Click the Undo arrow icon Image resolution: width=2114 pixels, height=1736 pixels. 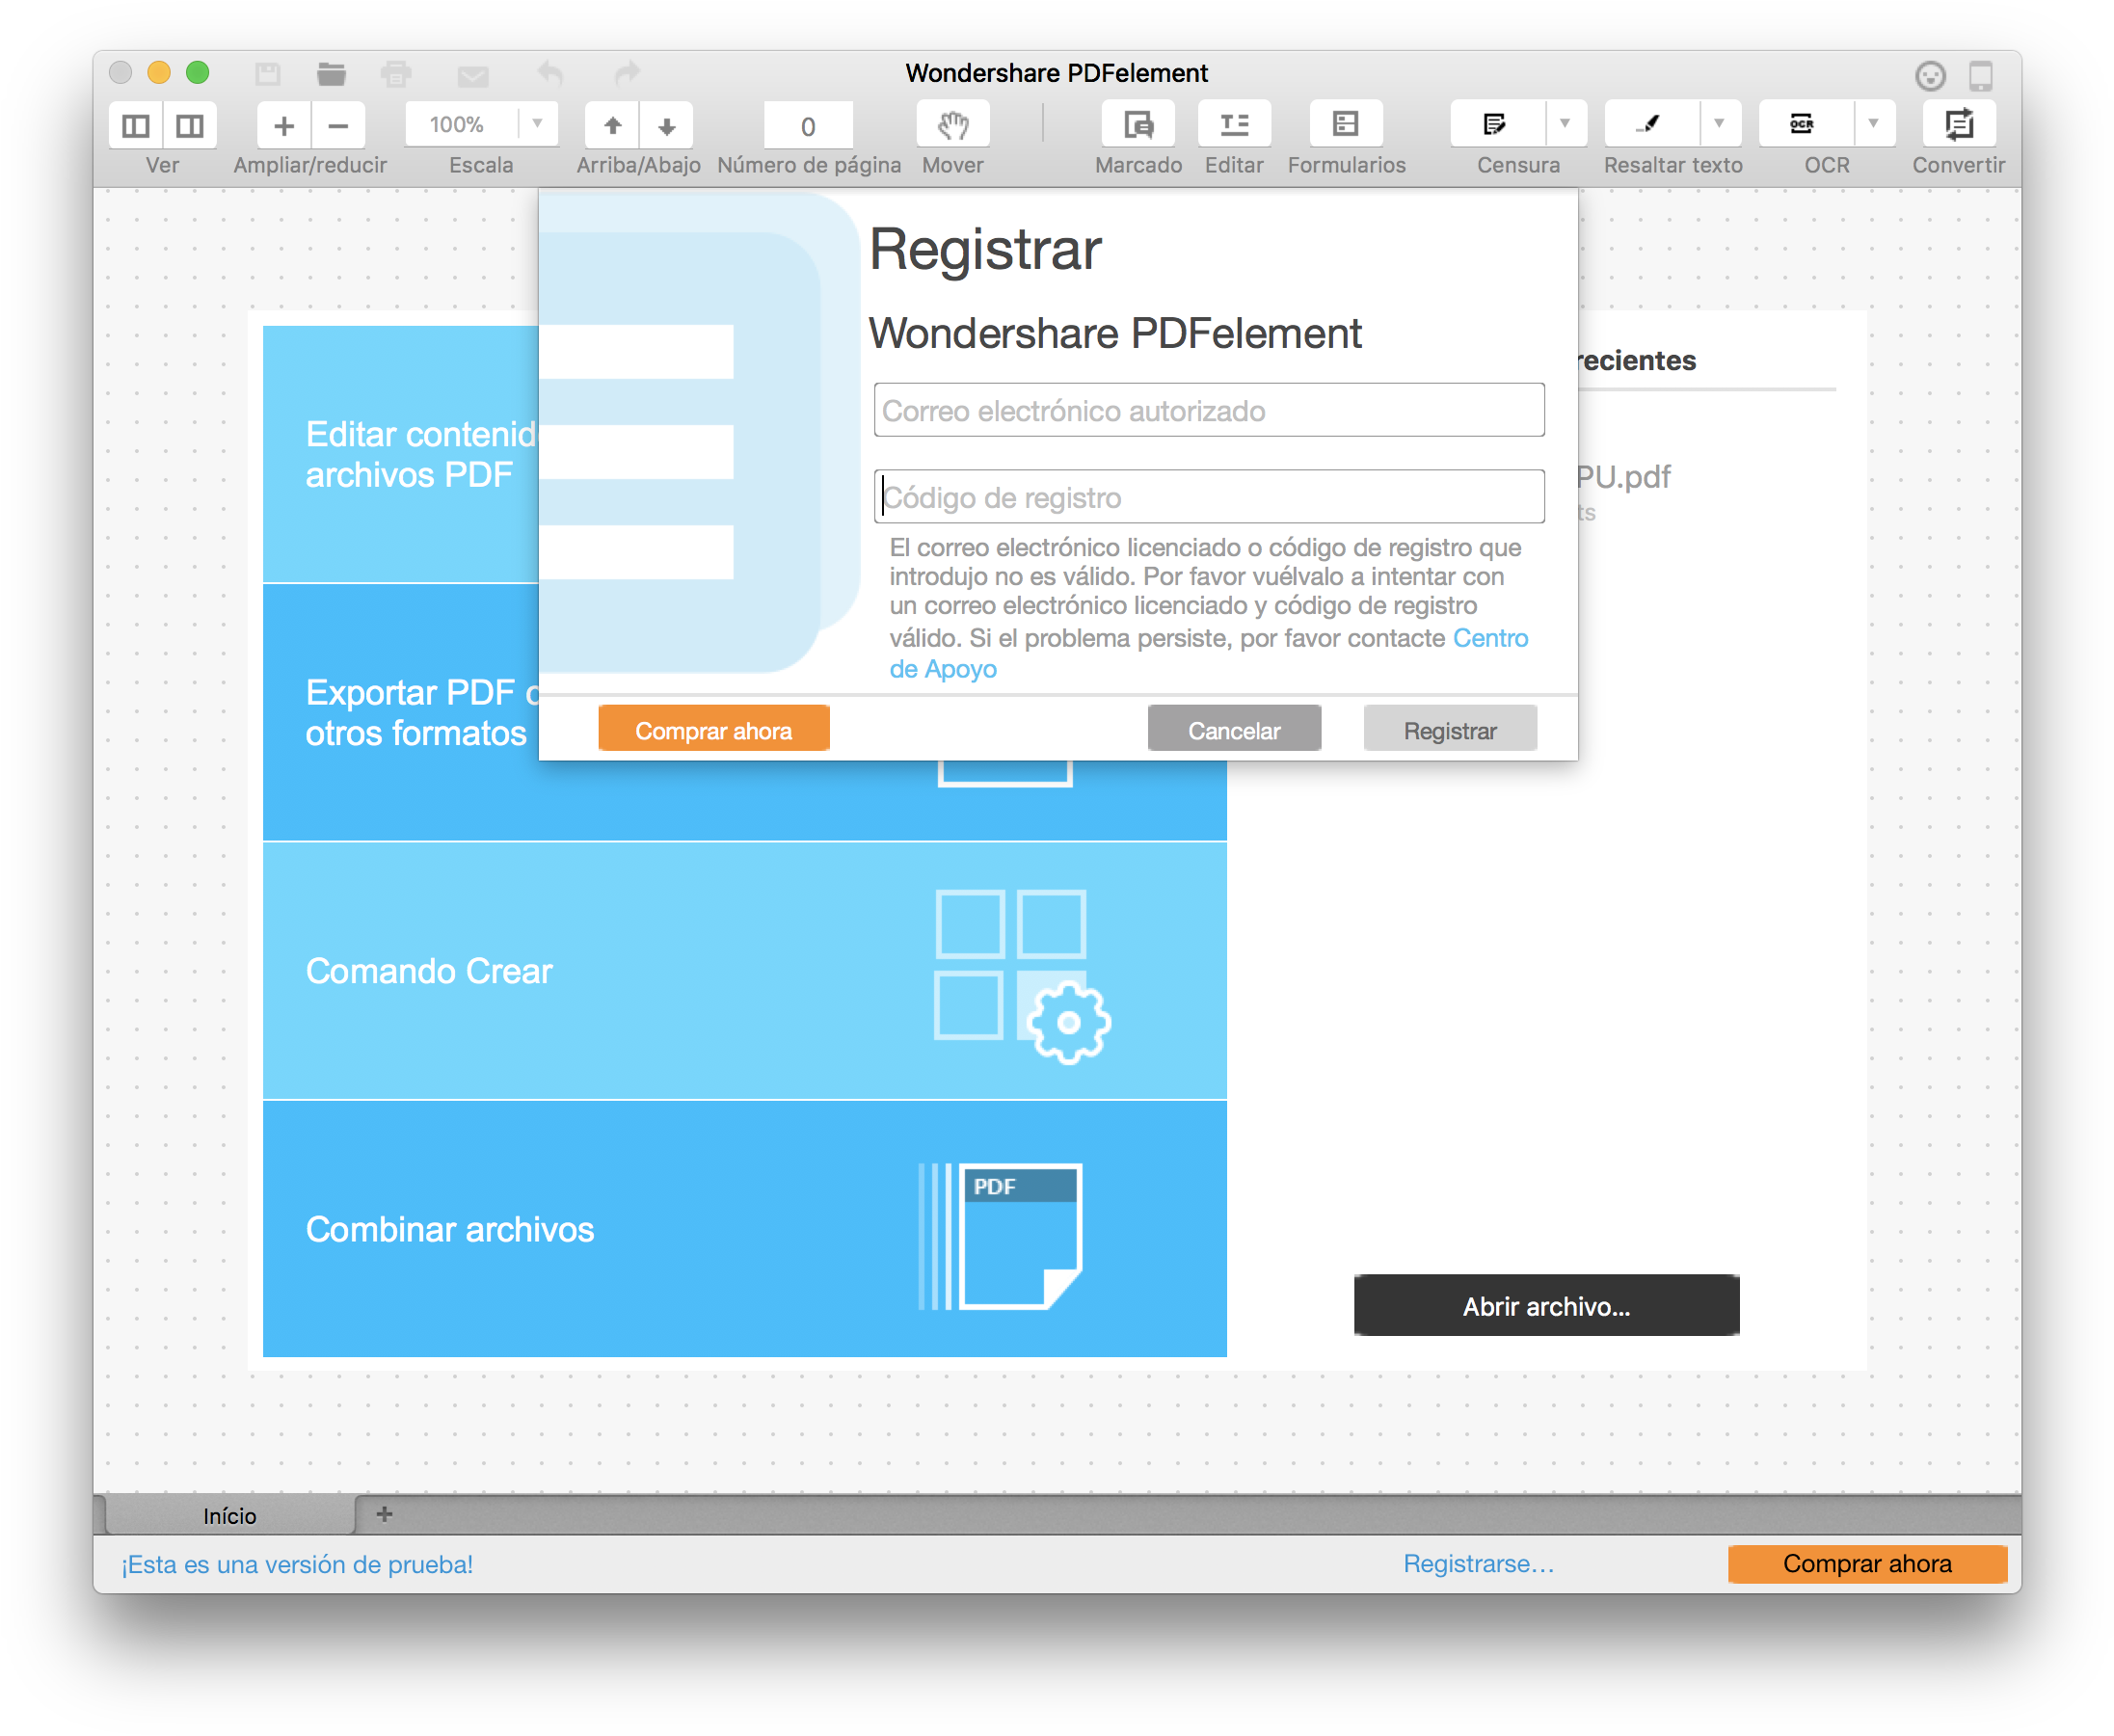click(549, 73)
